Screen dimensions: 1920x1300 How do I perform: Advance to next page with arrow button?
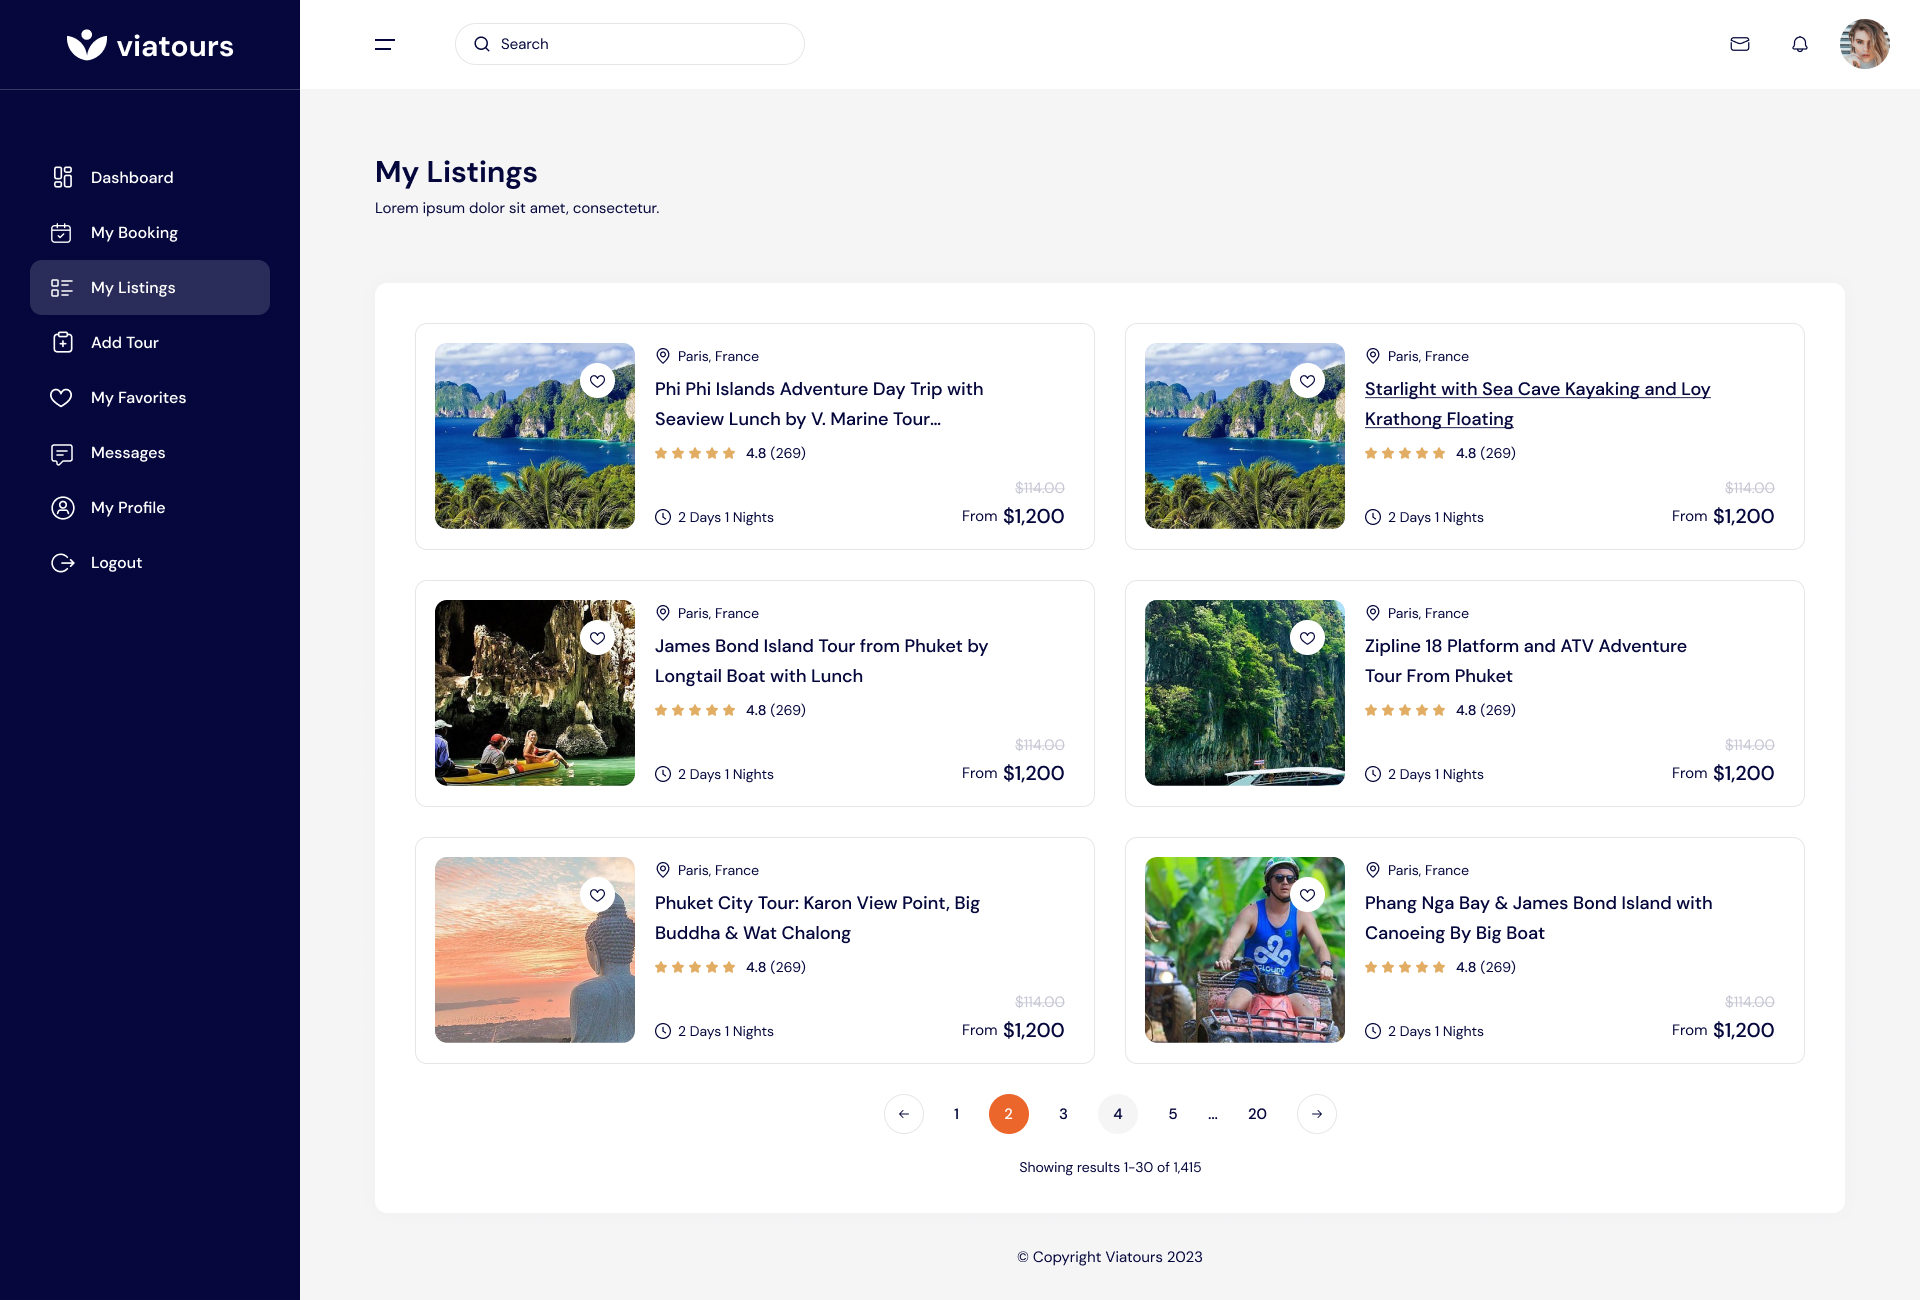click(1317, 1113)
